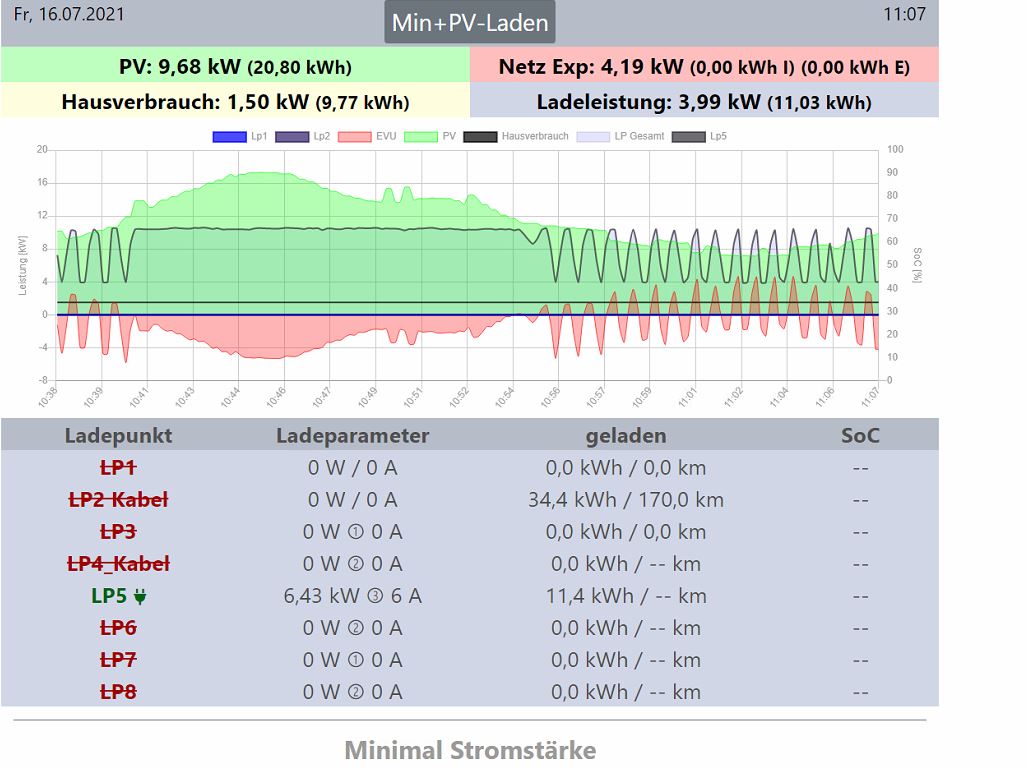Image resolution: width=1027 pixels, height=769 pixels.
Task: Click the plug icon next to LP5
Action: 140,597
